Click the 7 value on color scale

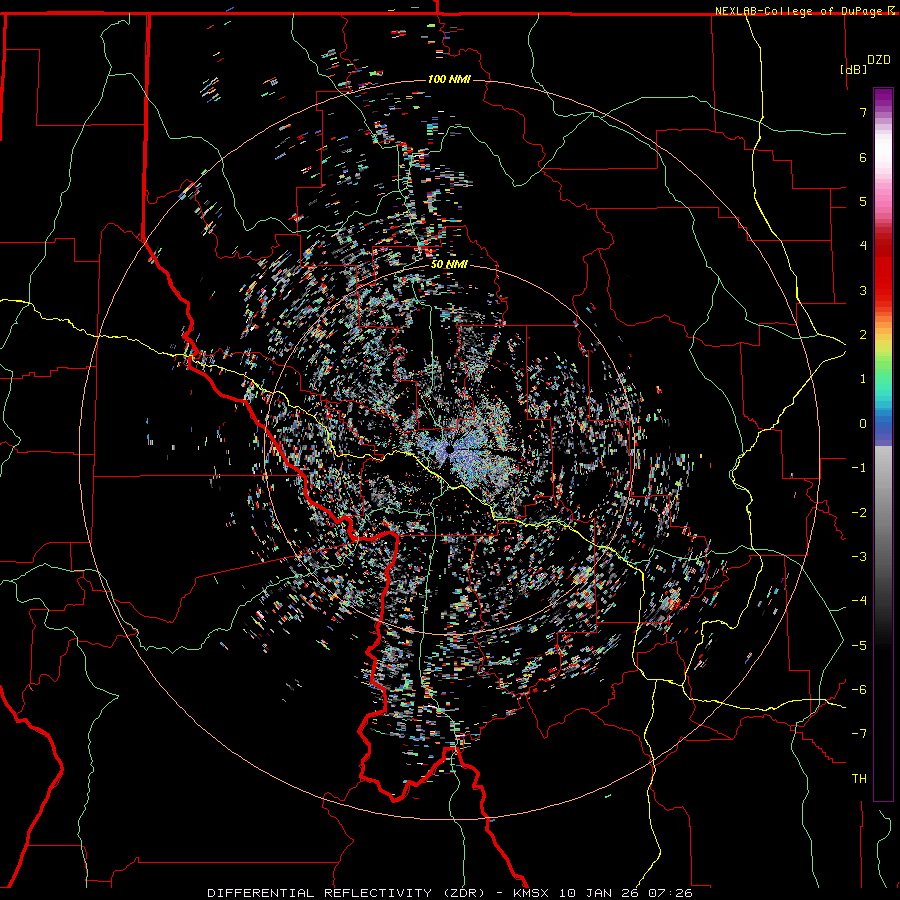tap(863, 112)
